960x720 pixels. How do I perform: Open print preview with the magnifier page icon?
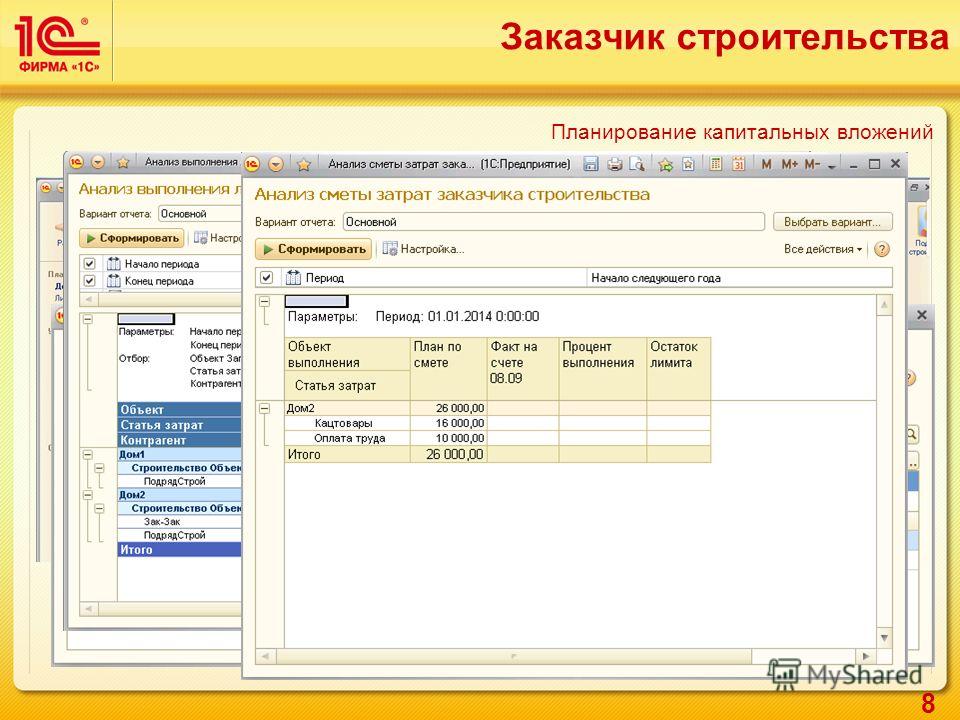coord(637,164)
